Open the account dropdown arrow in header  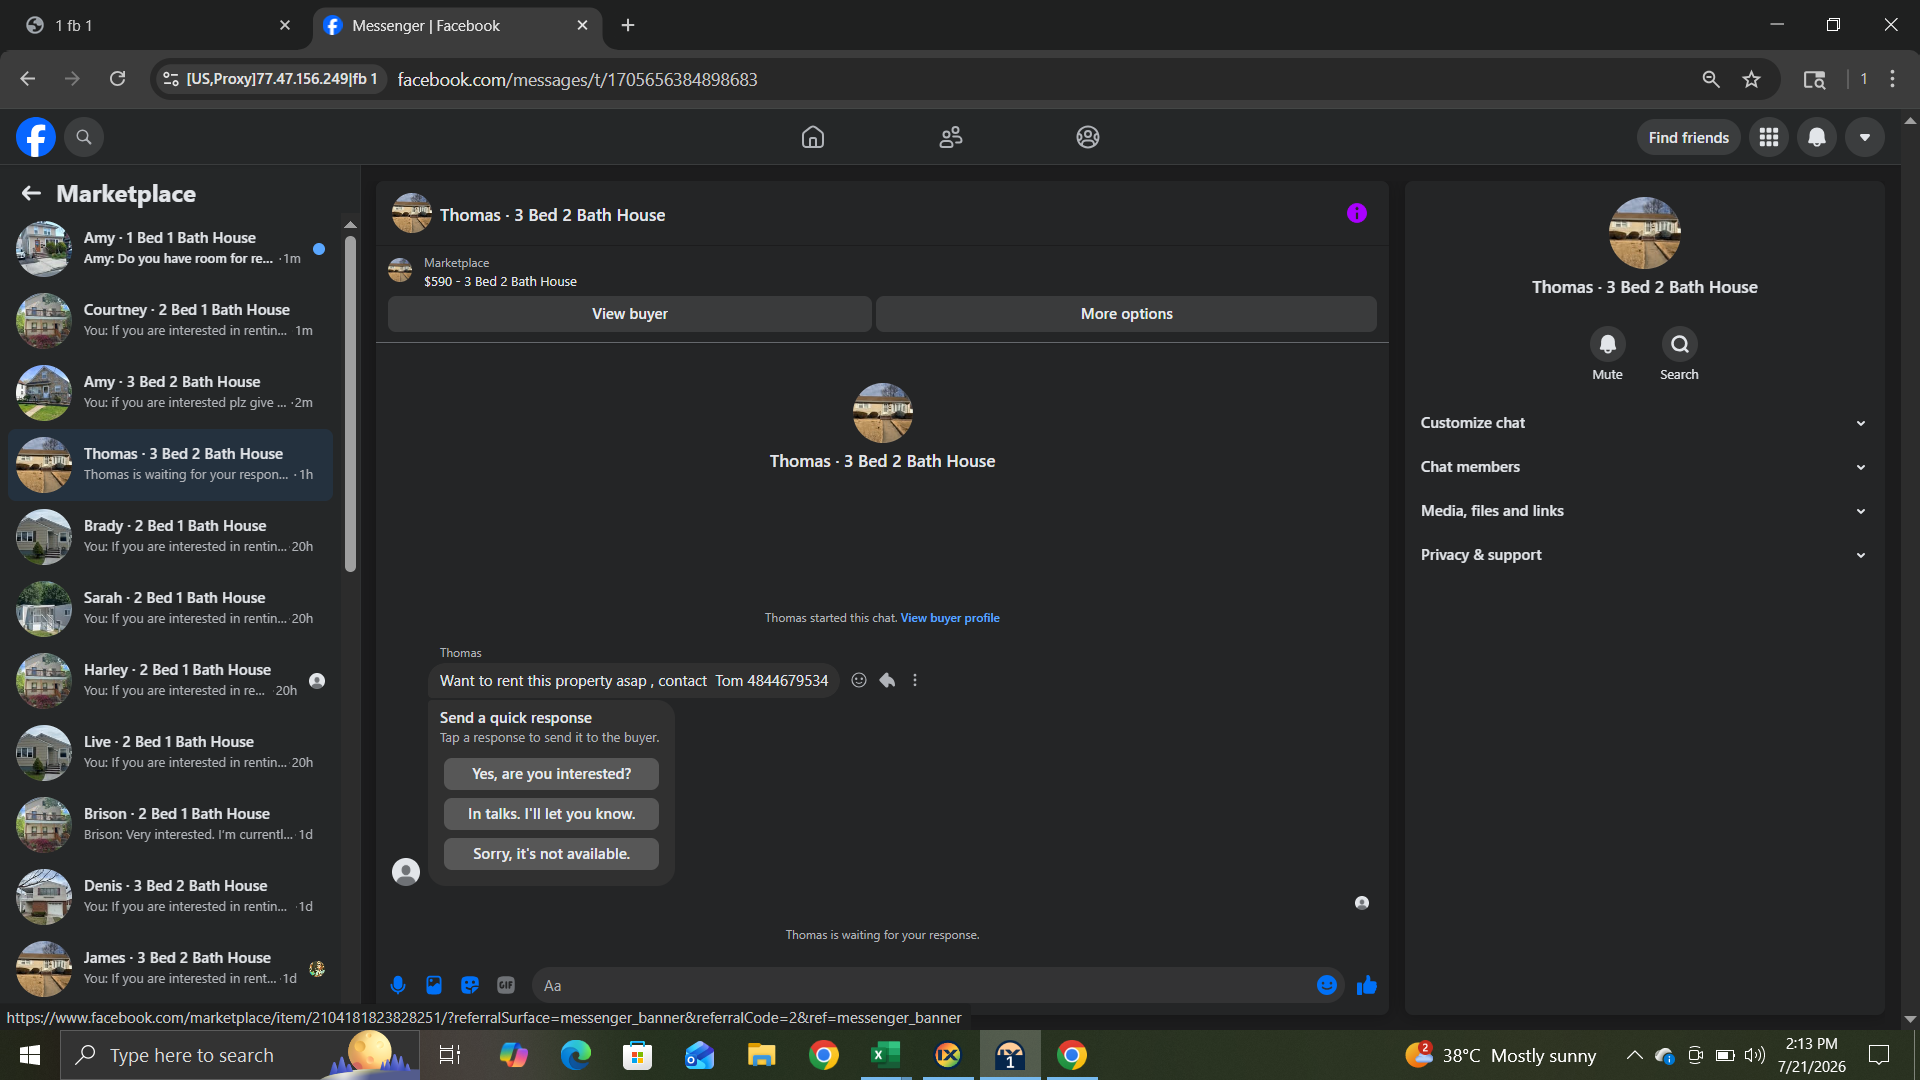1865,137
